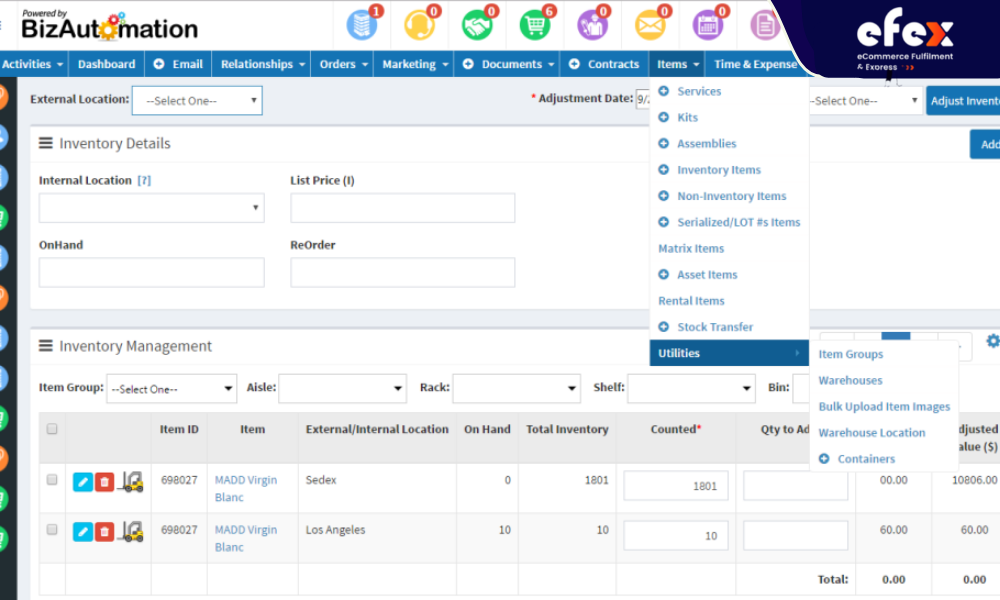Go to the Dashboard page
Image resolution: width=1000 pixels, height=600 pixels.
[x=107, y=64]
